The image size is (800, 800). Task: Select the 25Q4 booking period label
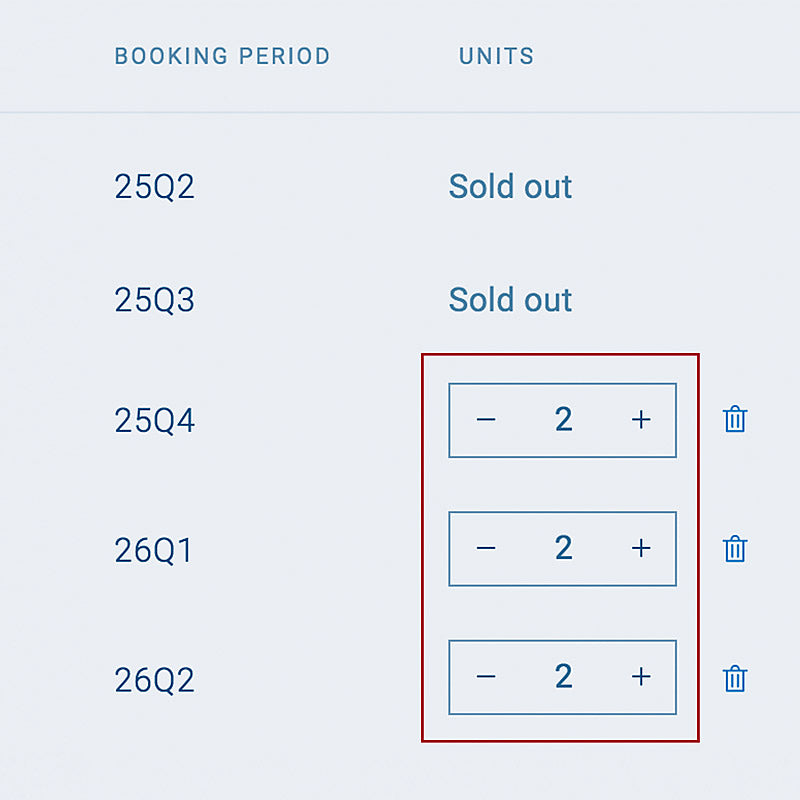[x=154, y=421]
